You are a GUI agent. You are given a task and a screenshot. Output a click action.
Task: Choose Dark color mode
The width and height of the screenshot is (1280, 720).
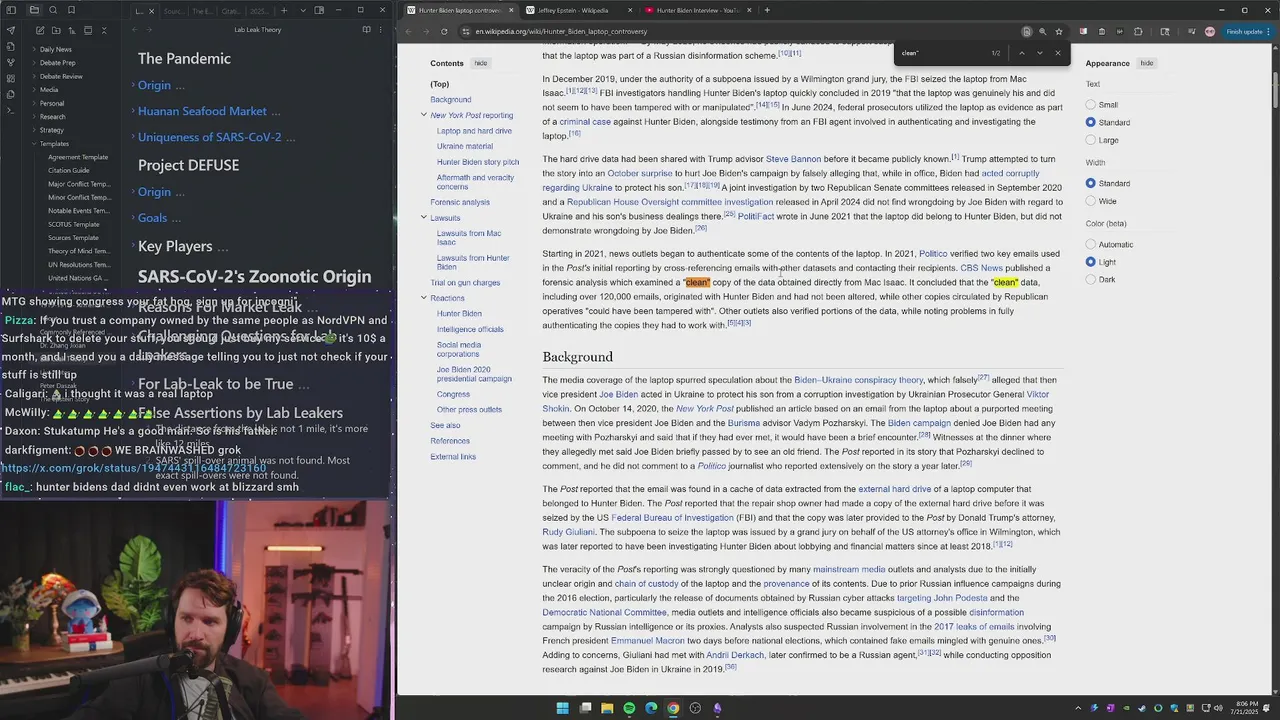tap(1091, 279)
